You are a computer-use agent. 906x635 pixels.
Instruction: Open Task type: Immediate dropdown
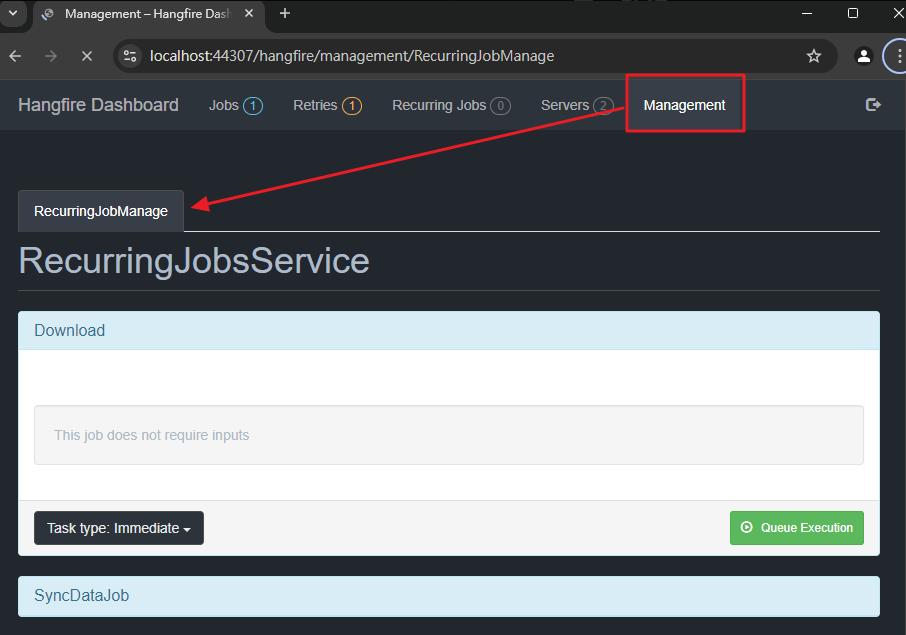point(119,528)
